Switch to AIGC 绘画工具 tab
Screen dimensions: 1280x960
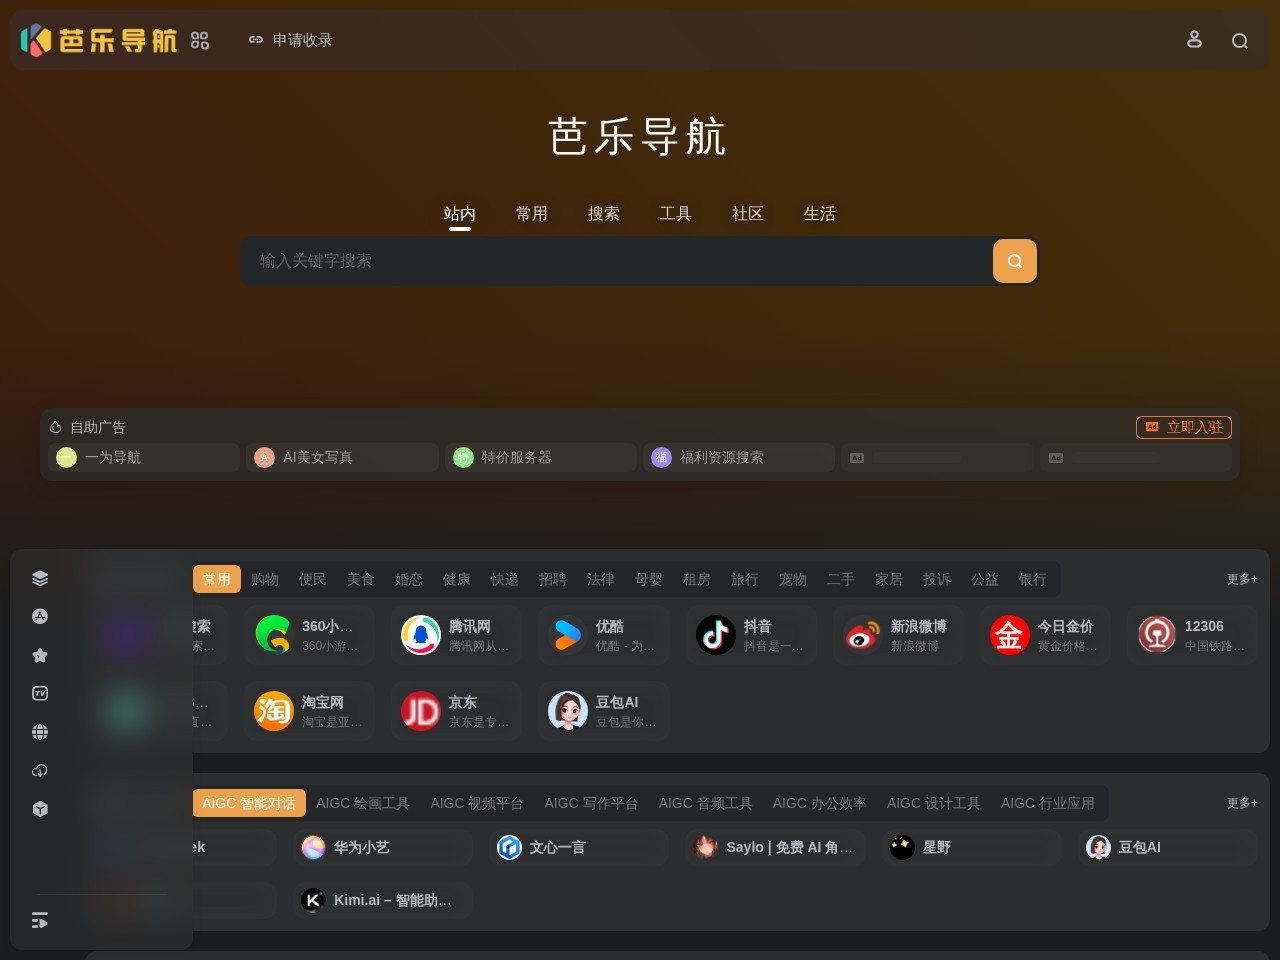pos(362,803)
